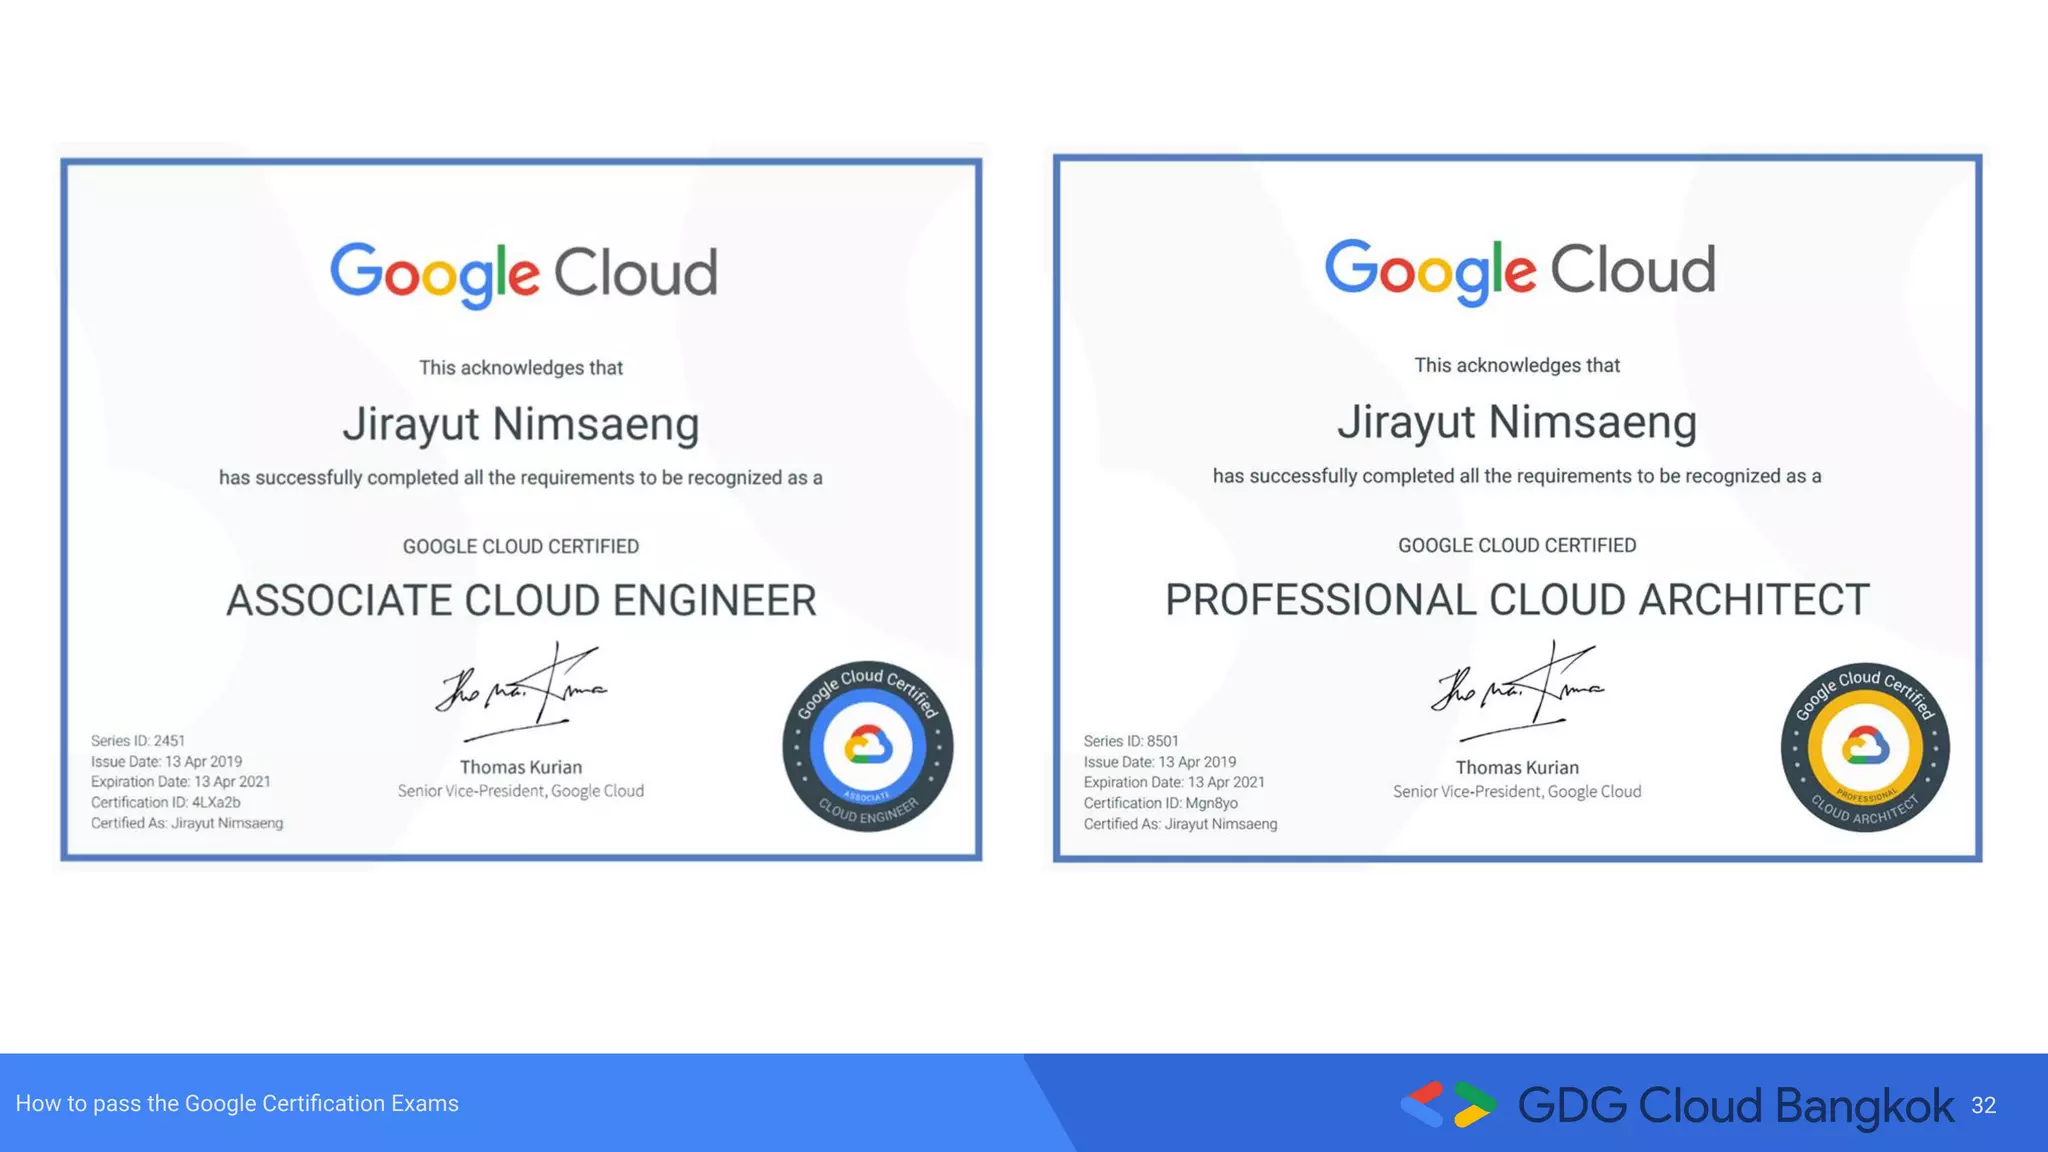Click the Google Cloud logo on right certificate

click(x=1520, y=271)
